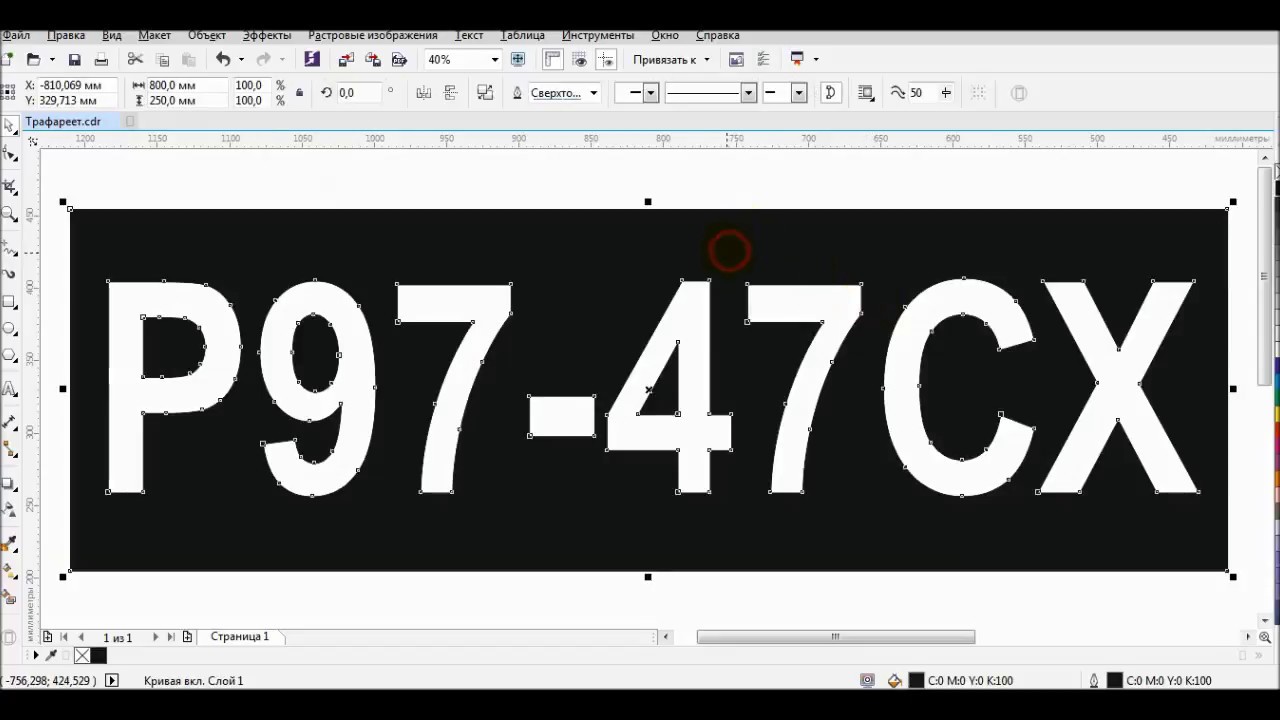The width and height of the screenshot is (1280, 720).
Task: Open the end arrowhead dropdown
Action: click(799, 93)
